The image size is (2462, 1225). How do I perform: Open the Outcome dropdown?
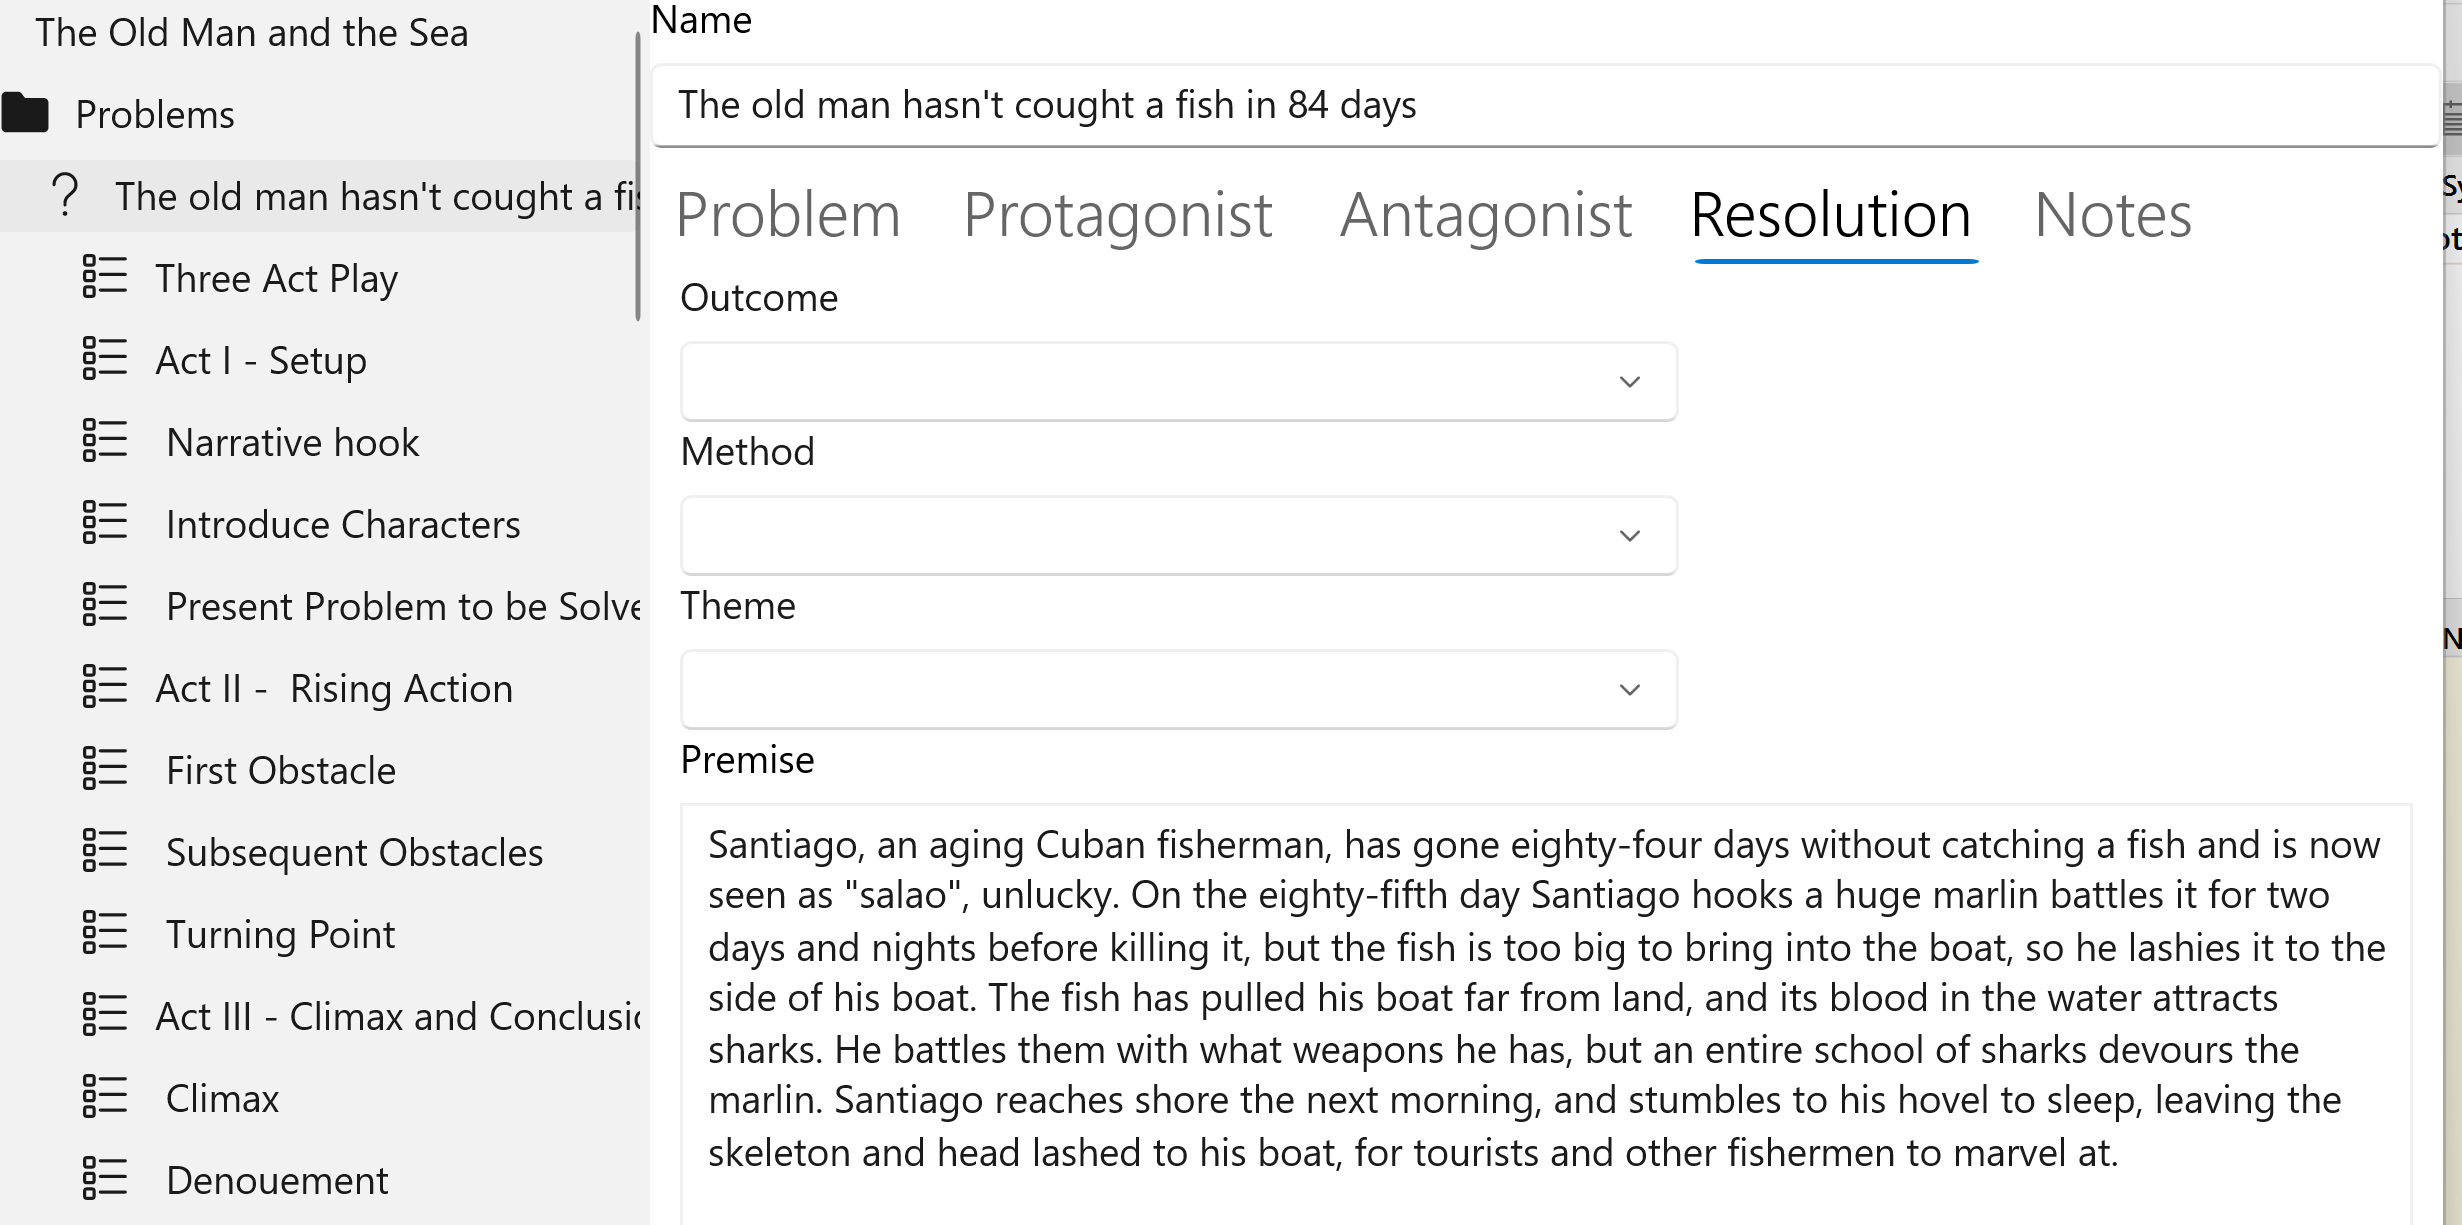coord(1178,381)
